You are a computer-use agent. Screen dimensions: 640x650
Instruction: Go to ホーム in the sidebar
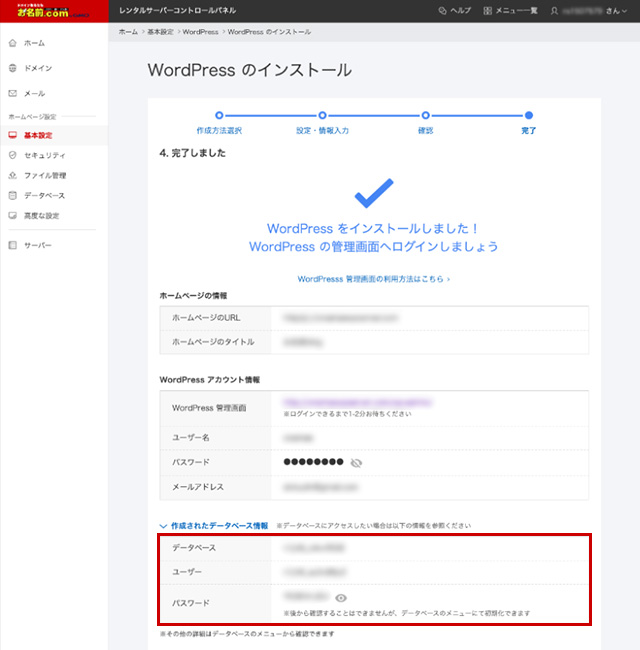point(34,43)
